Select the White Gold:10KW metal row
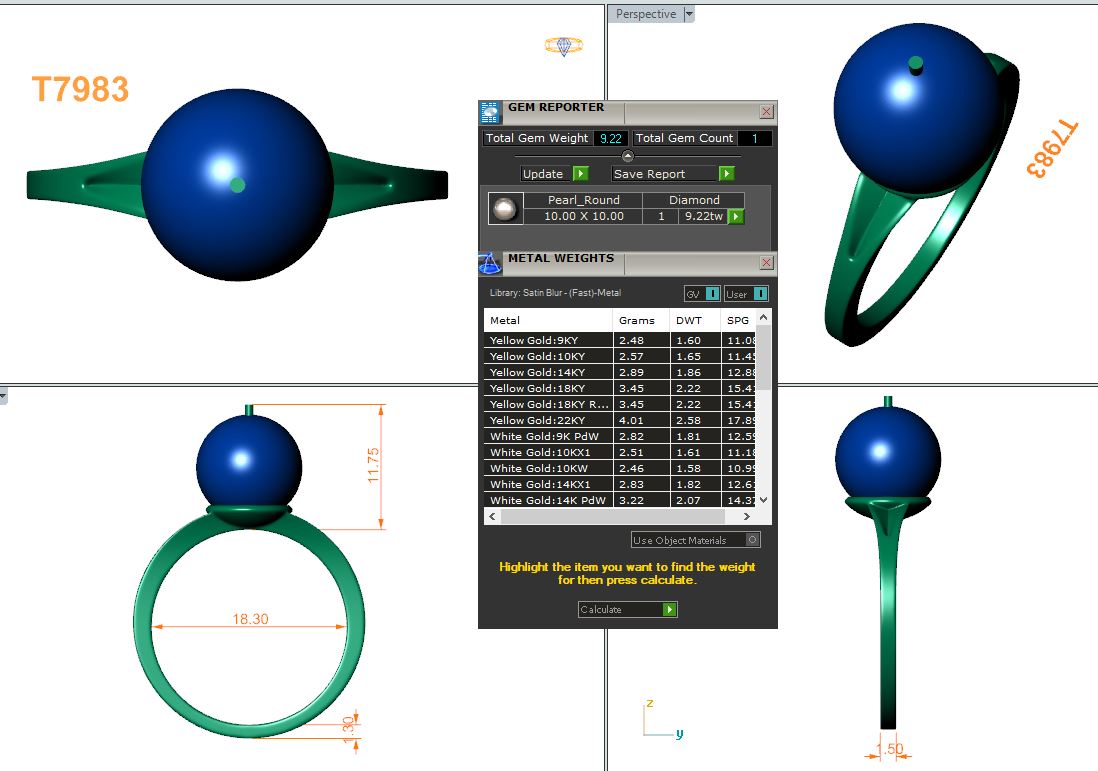This screenshot has width=1098, height=771. coord(548,469)
